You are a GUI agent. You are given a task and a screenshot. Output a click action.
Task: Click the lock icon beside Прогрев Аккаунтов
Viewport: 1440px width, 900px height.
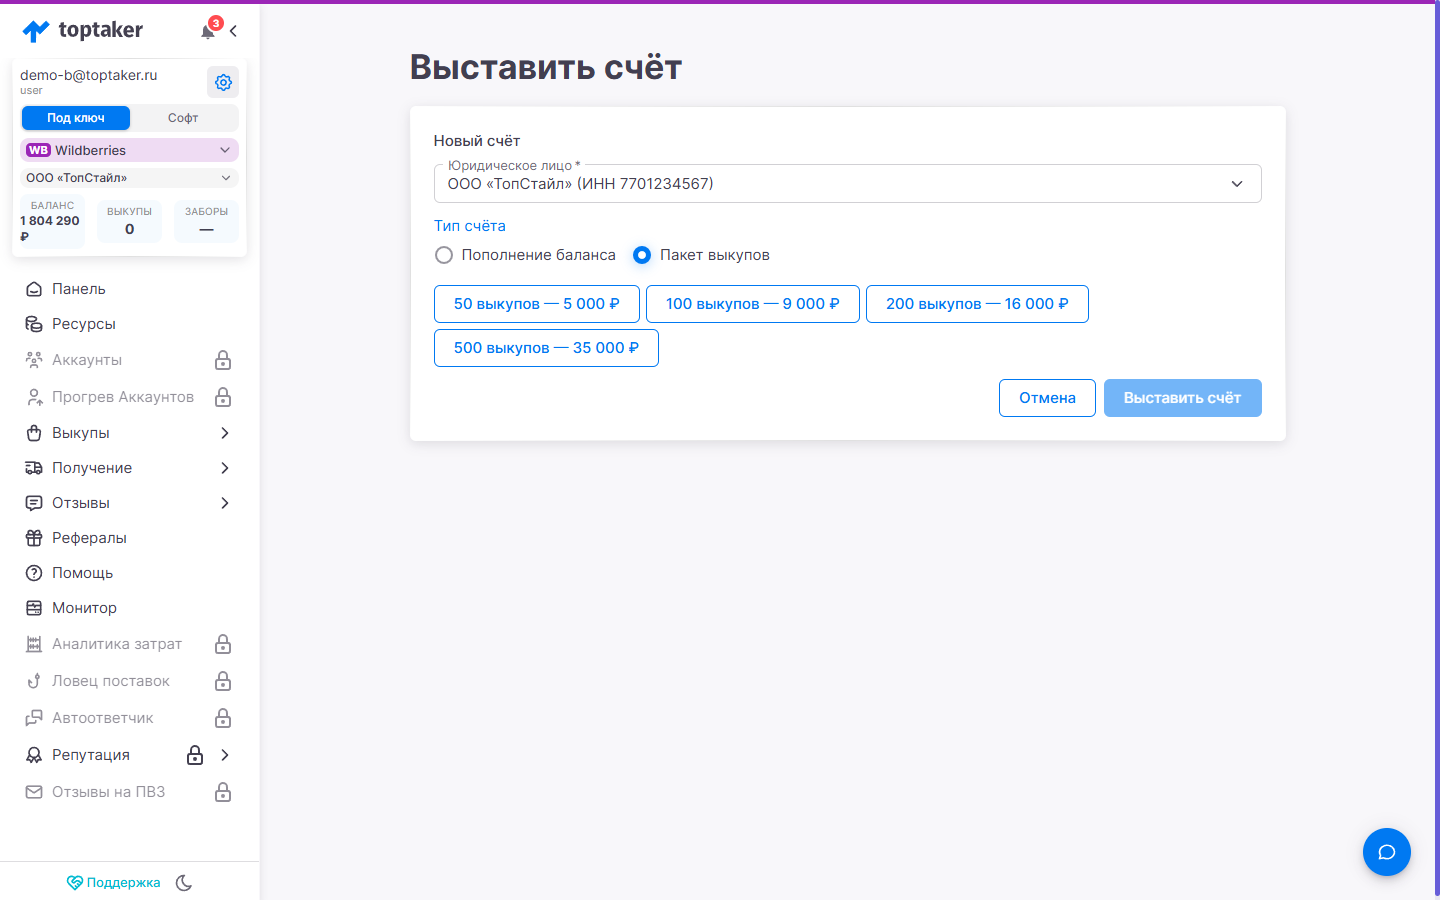223,397
